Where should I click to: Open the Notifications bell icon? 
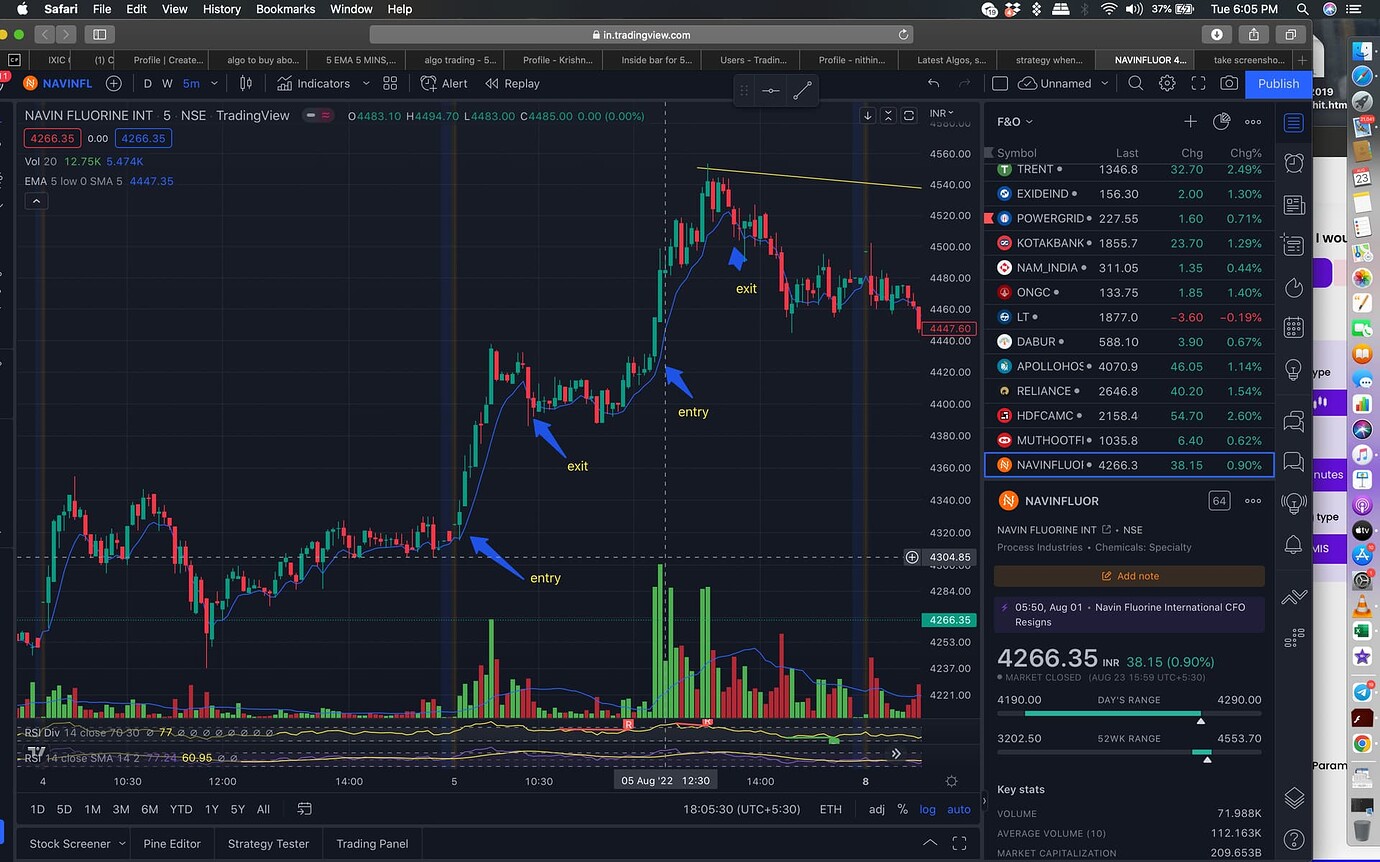pos(1294,545)
